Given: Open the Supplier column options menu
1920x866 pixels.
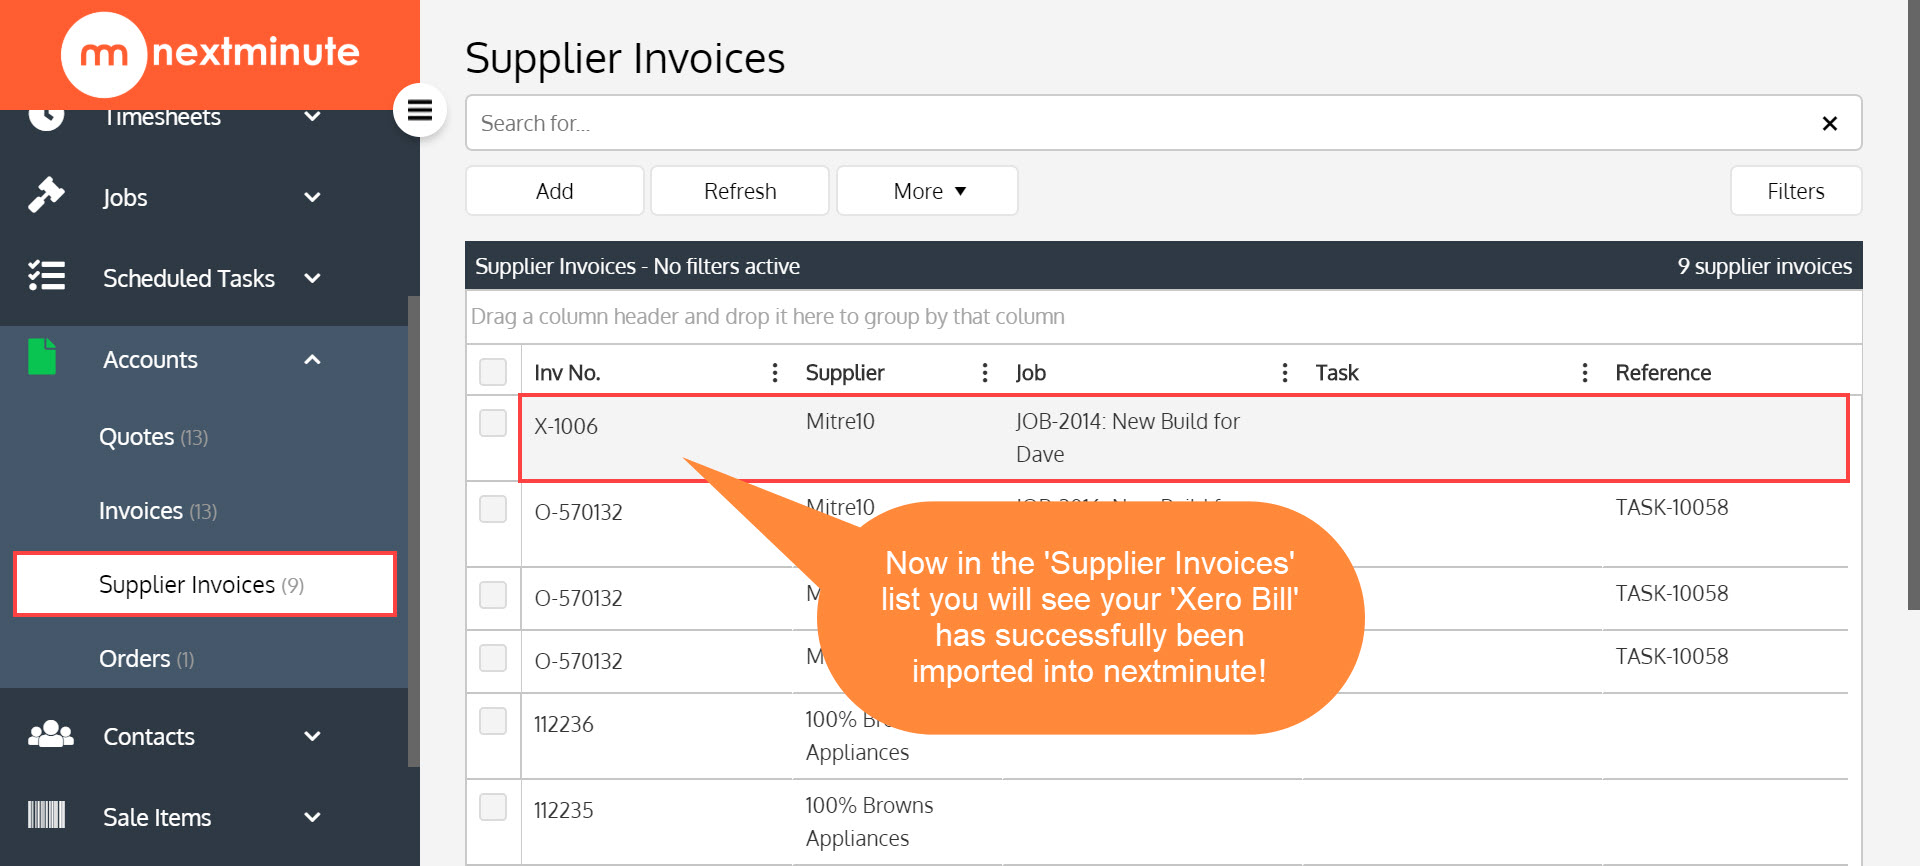Looking at the screenshot, I should click(985, 373).
